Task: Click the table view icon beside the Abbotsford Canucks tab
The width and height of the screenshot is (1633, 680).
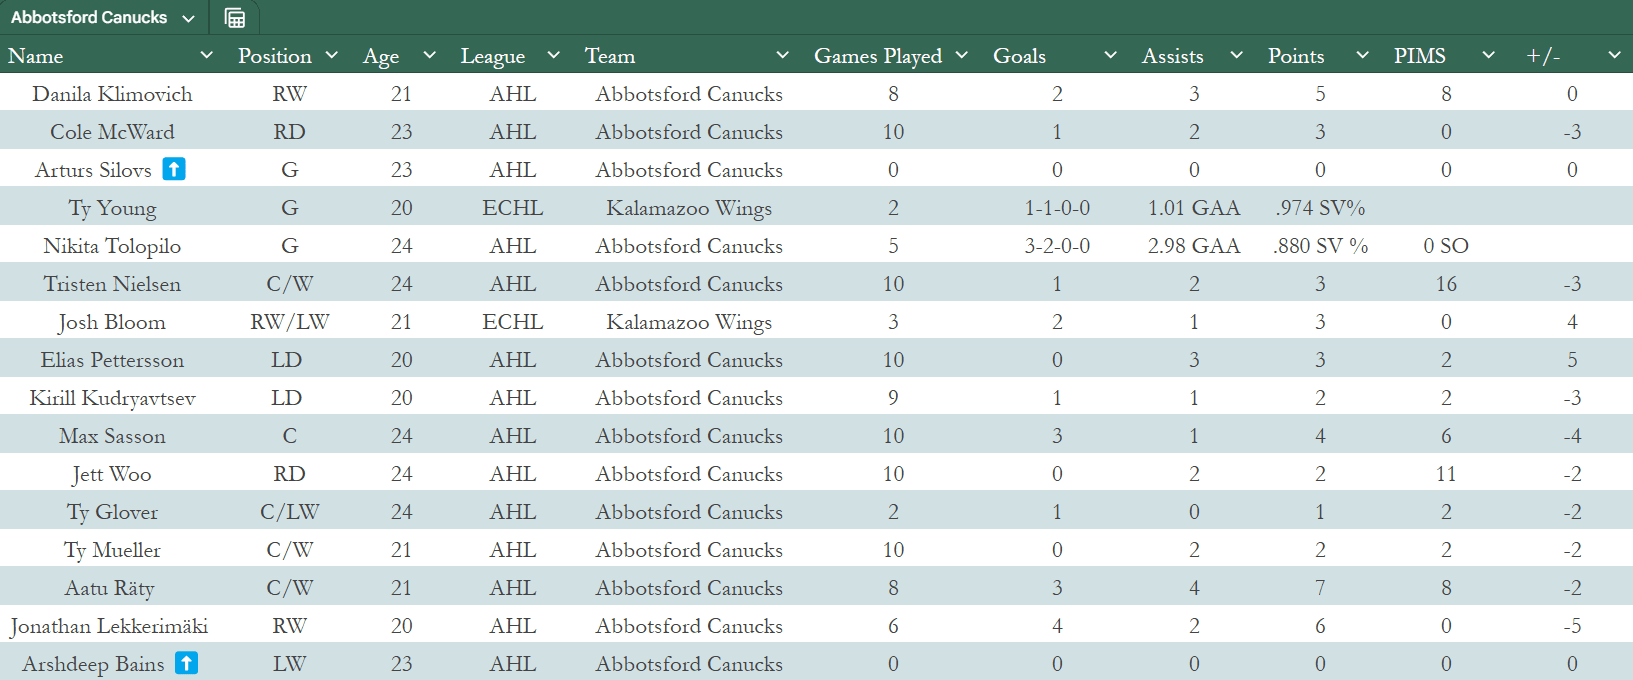Action: pyautogui.click(x=235, y=18)
